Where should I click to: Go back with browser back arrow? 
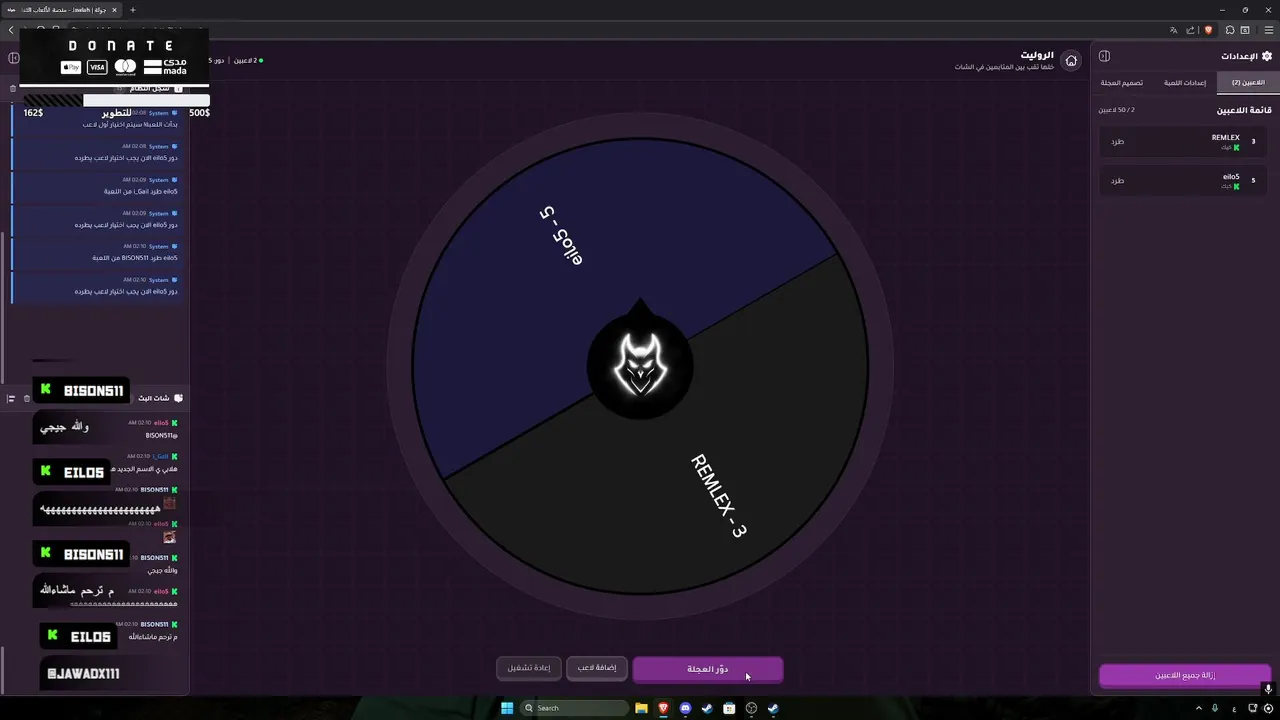click(11, 30)
